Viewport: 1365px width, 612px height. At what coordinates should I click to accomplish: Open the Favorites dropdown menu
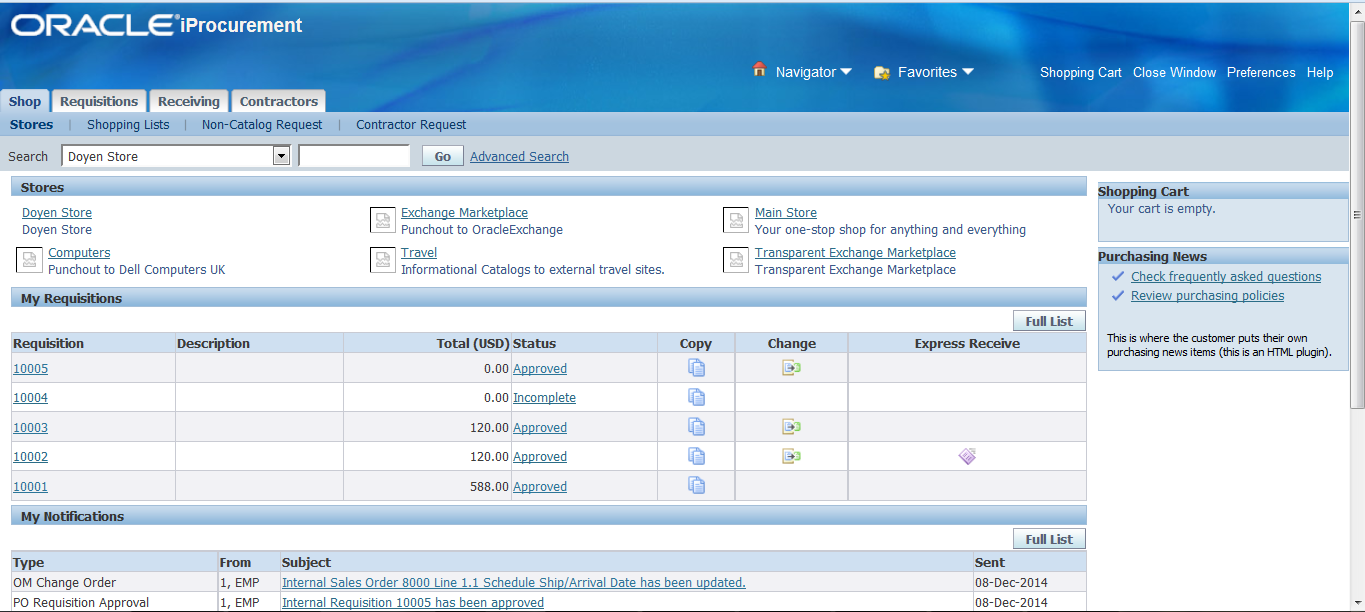point(936,72)
